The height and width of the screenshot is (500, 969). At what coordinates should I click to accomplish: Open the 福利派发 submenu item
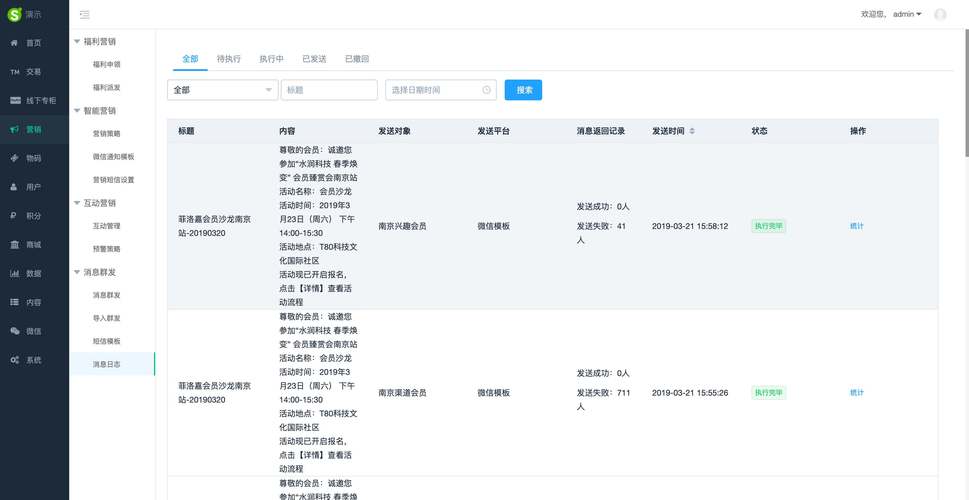106,88
